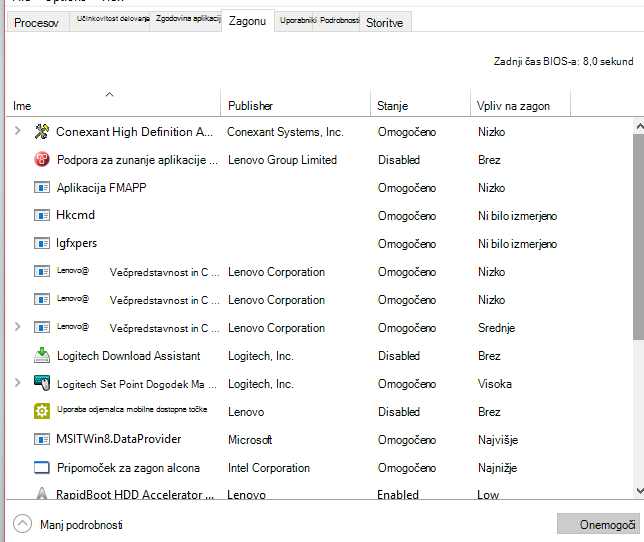Screen dimensions: 644x542
Task: Click the MSITWin8.DataProvider icon
Action: coord(42,439)
